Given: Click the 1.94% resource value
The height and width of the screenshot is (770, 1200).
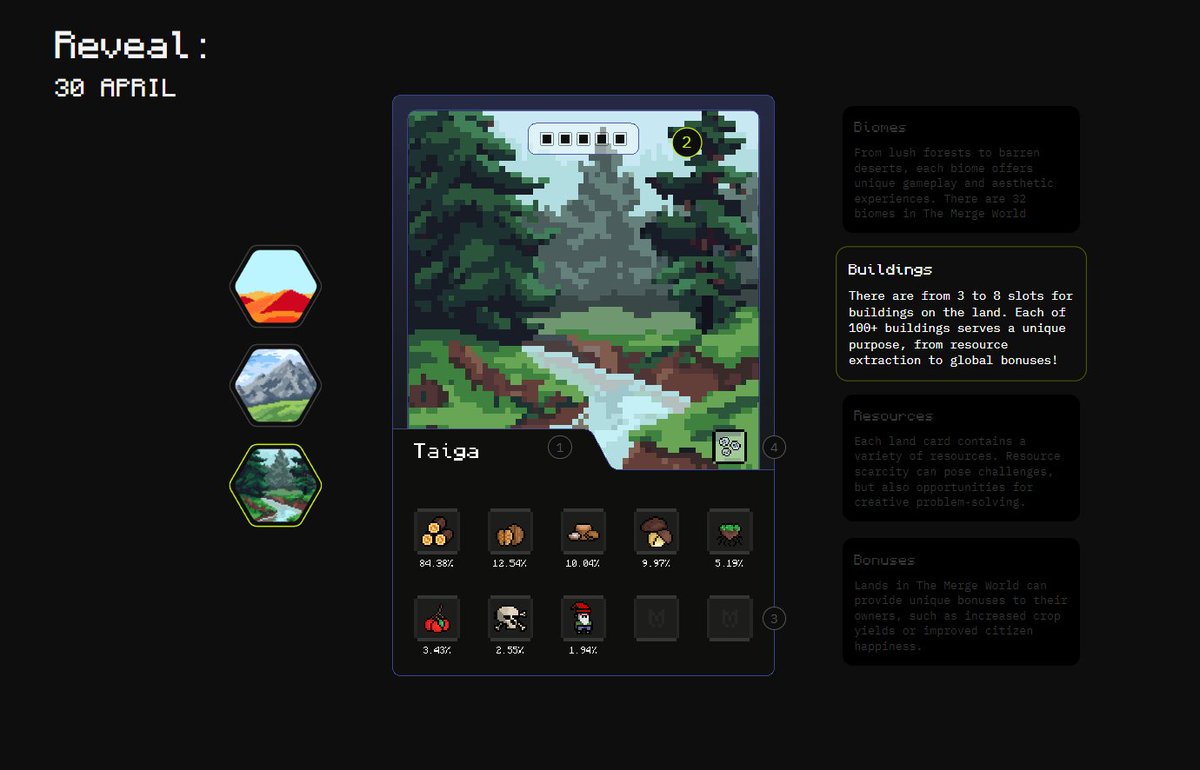Looking at the screenshot, I should coord(583,651).
